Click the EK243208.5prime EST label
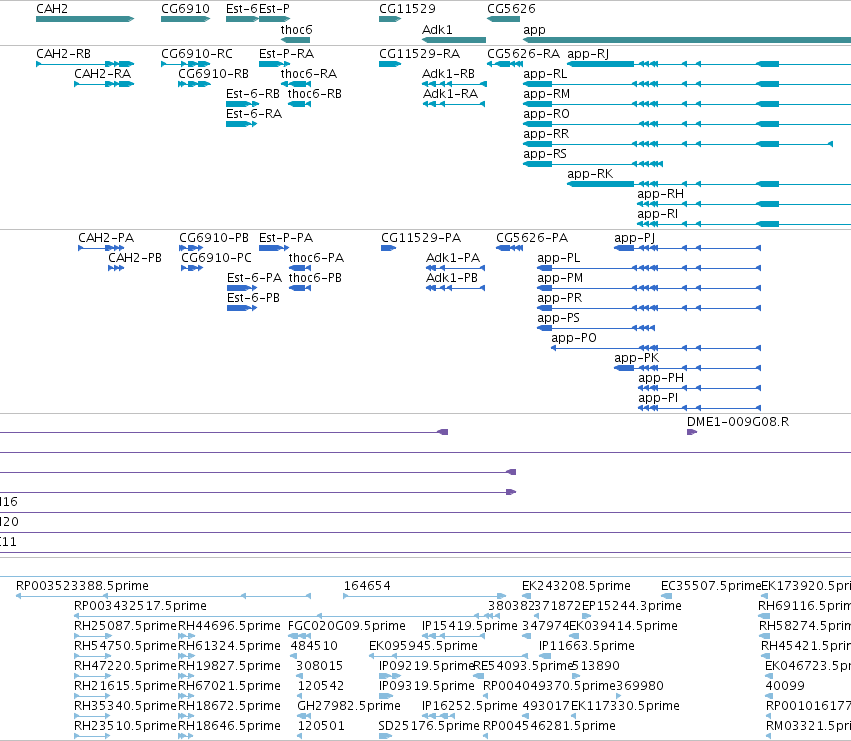 pos(576,586)
